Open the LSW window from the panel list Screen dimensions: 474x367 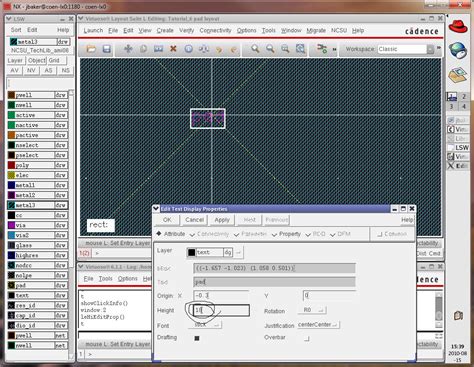(x=458, y=147)
